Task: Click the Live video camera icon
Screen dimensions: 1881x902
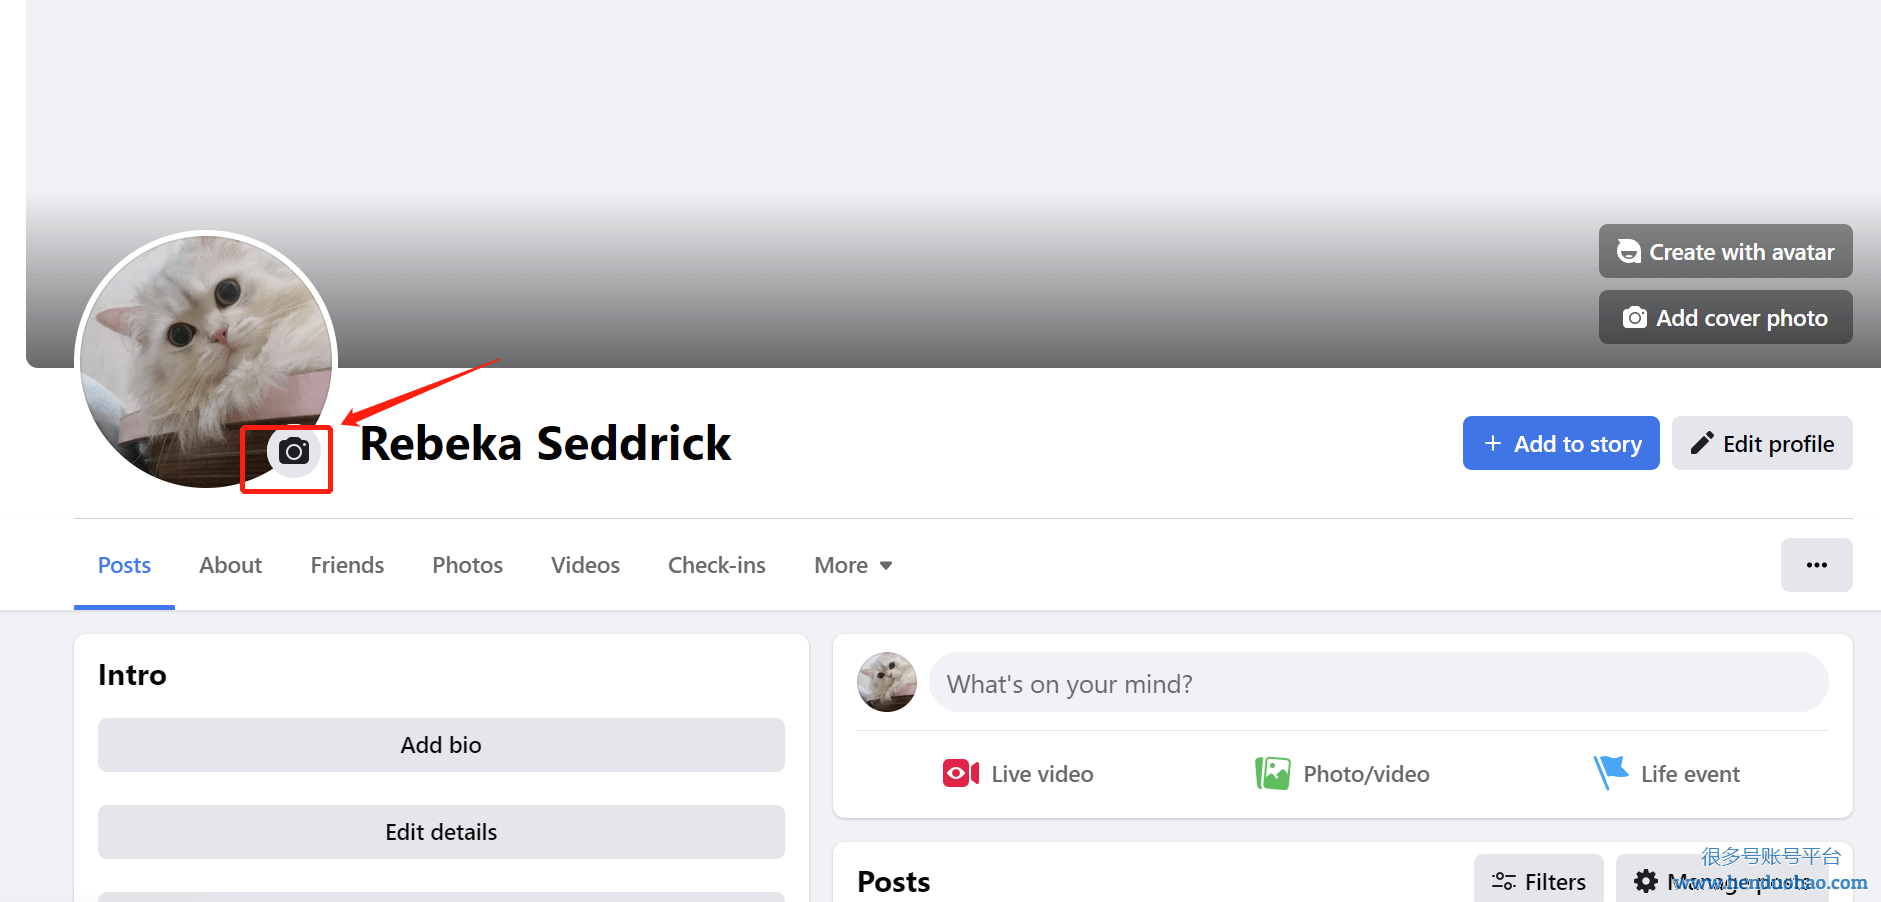Action: coord(961,773)
